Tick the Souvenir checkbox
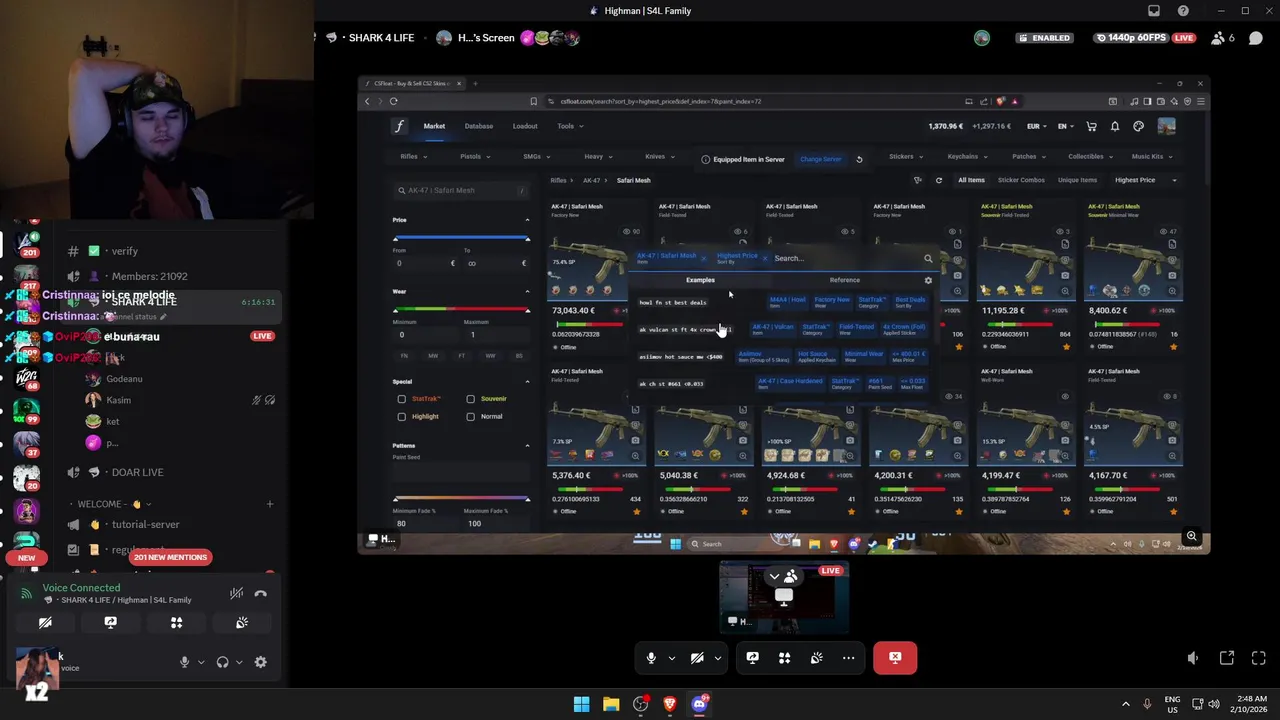This screenshot has height=720, width=1280. [x=470, y=399]
